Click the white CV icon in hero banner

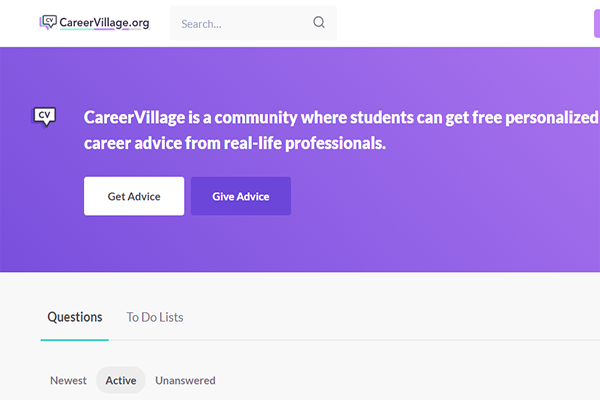[x=44, y=116]
